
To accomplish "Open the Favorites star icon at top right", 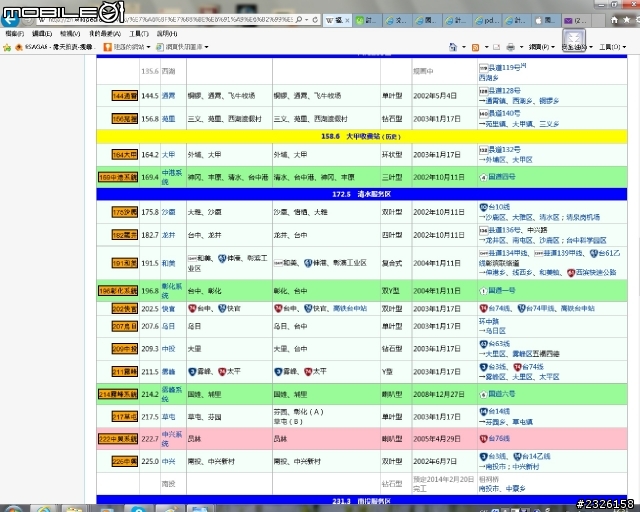I will click(x=627, y=20).
